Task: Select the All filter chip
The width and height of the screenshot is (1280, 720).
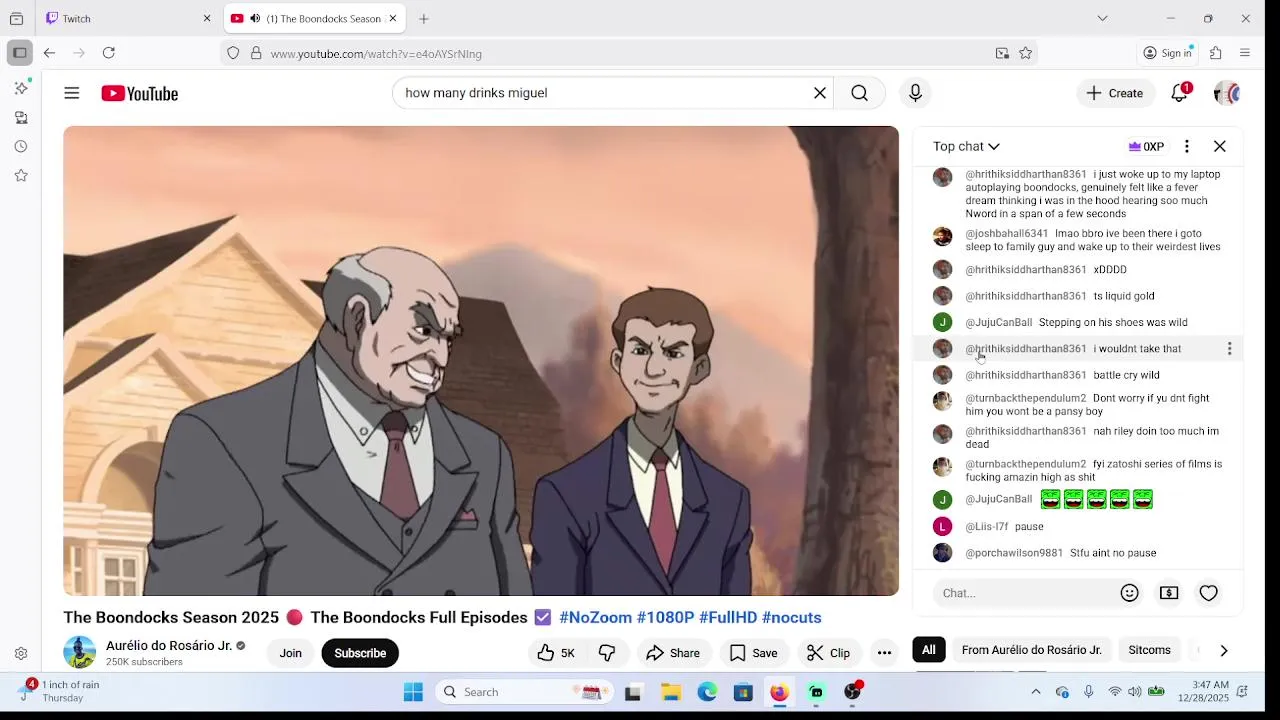Action: click(929, 650)
